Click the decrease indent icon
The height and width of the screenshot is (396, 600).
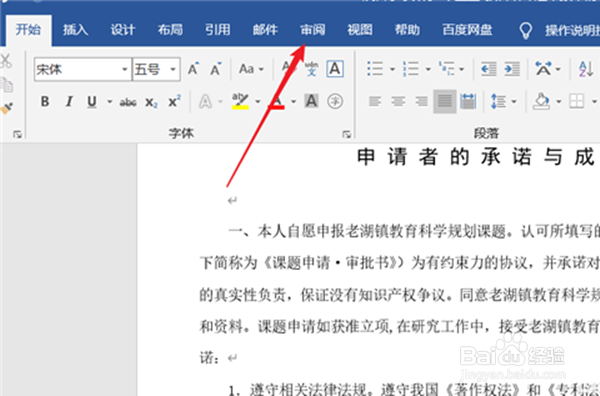pos(489,69)
